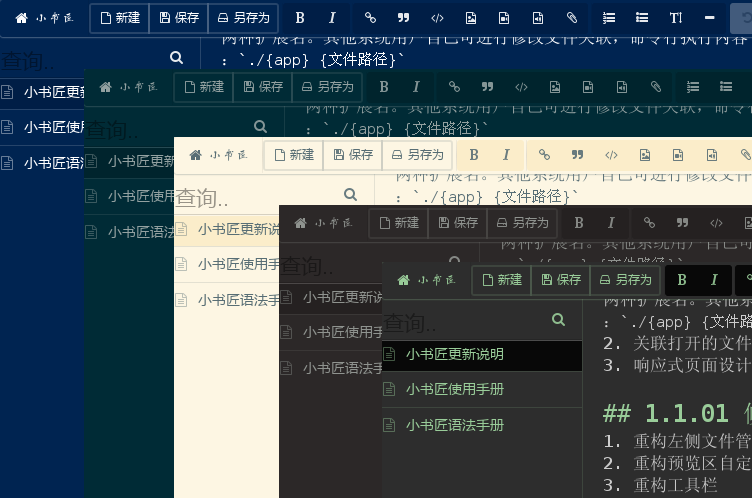Click 新建 button in dark gray toolbar
752x498 pixels.
pyautogui.click(x=398, y=223)
